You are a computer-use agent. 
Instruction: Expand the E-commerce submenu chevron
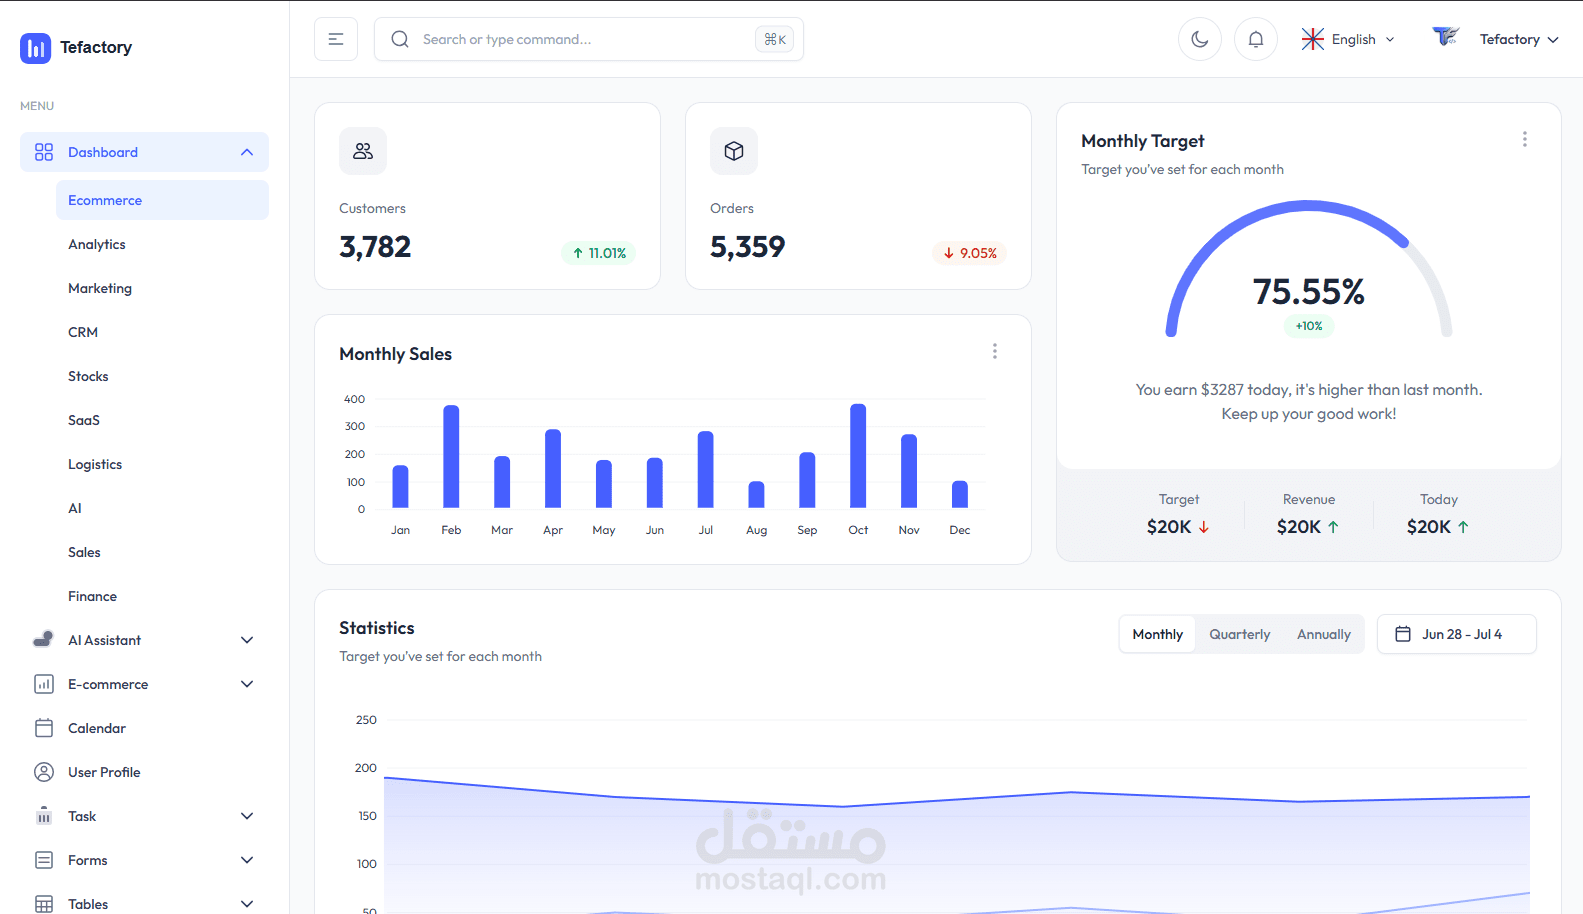[x=247, y=684]
